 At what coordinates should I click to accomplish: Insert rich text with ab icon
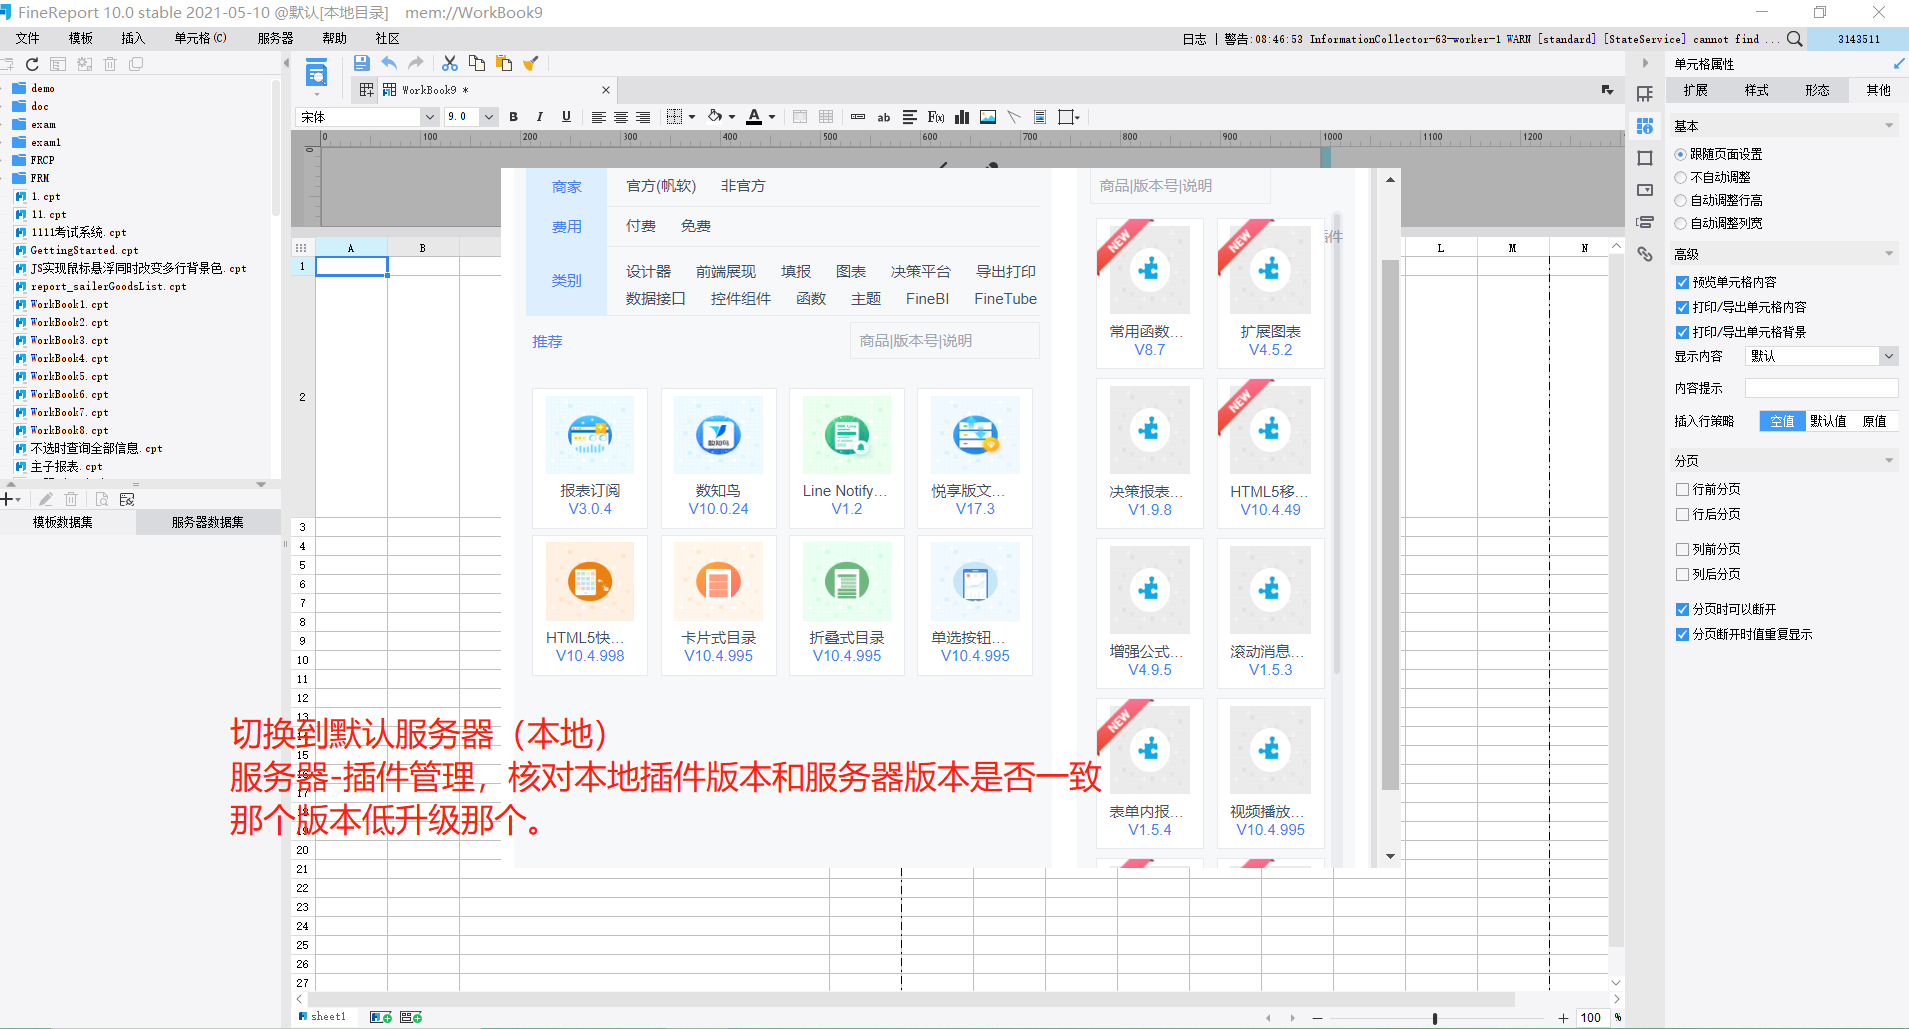(x=884, y=117)
